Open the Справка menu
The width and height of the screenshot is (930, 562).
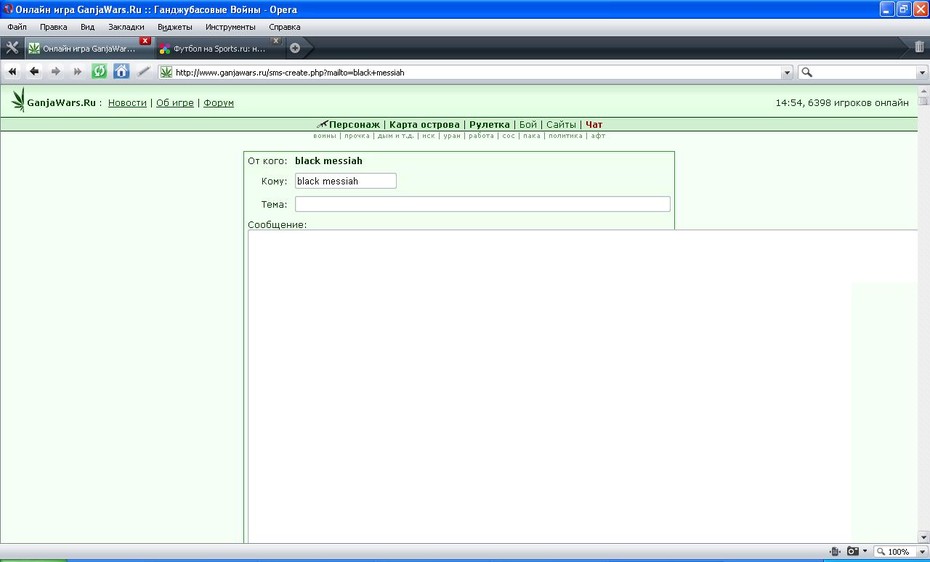coord(284,27)
